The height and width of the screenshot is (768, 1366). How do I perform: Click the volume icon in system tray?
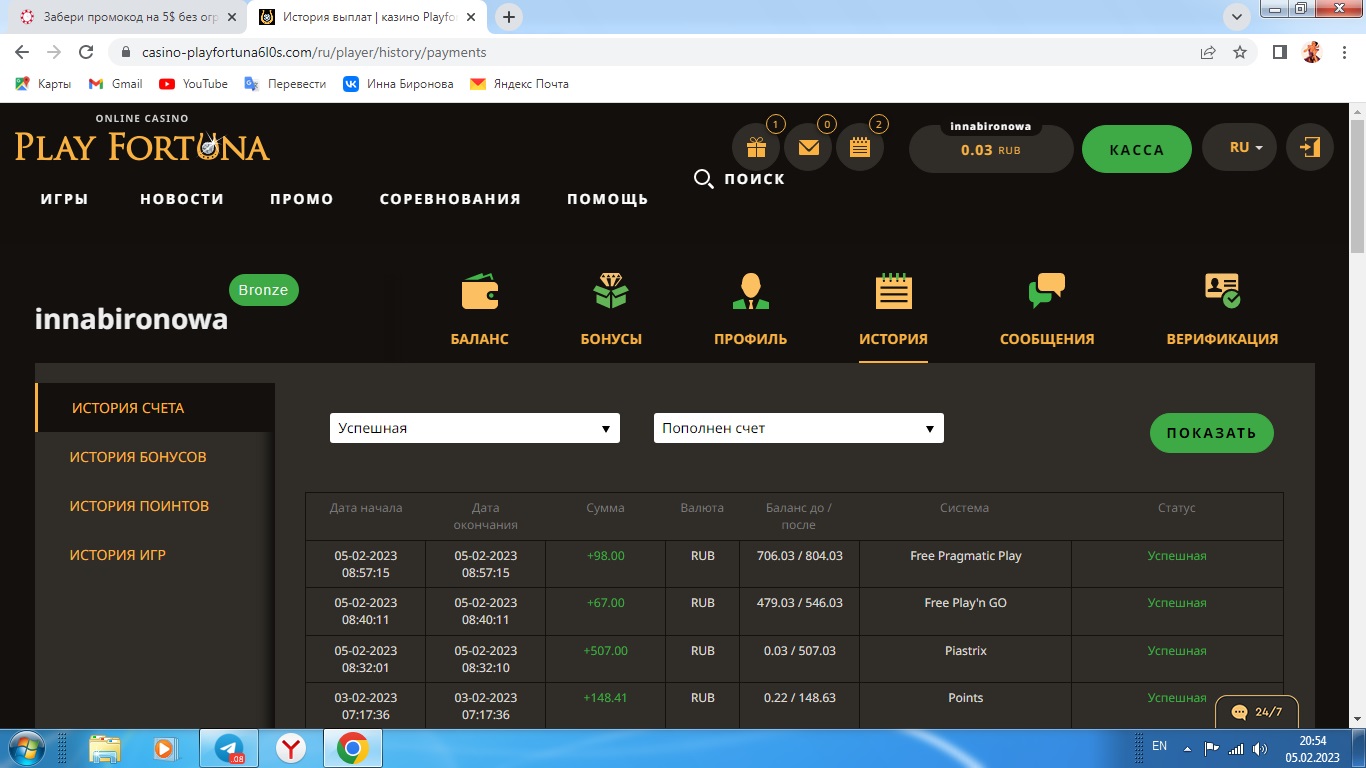coord(1261,748)
